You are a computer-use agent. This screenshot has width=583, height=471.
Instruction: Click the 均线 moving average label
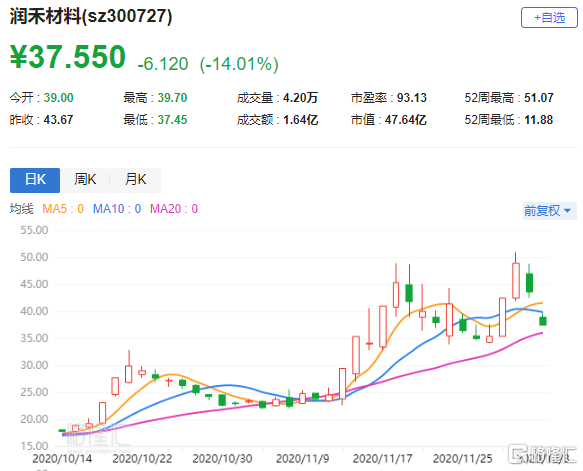coord(22,209)
